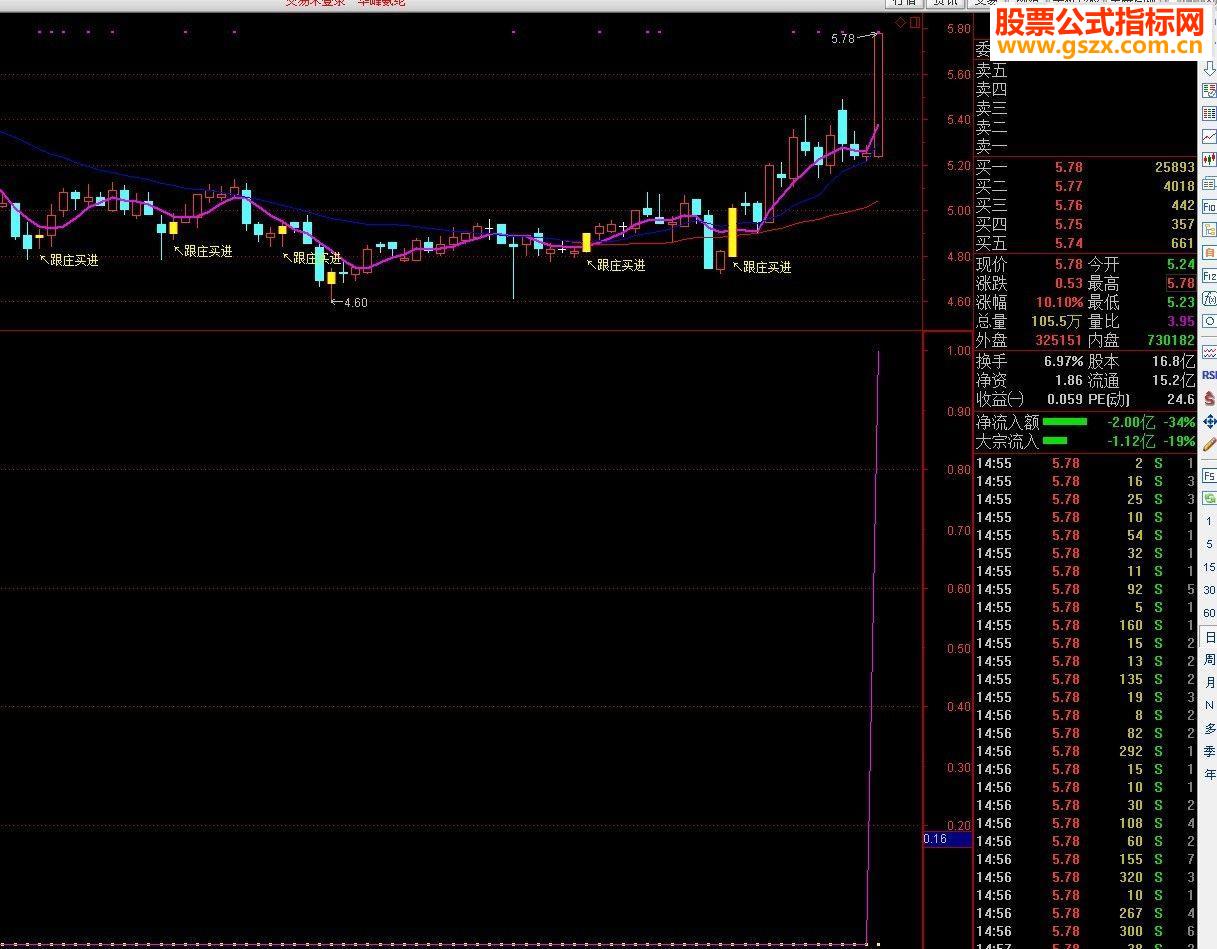This screenshot has height=949, width=1217.
Task: Click the 买一 bid row showing 25893
Action: pos(1085,167)
